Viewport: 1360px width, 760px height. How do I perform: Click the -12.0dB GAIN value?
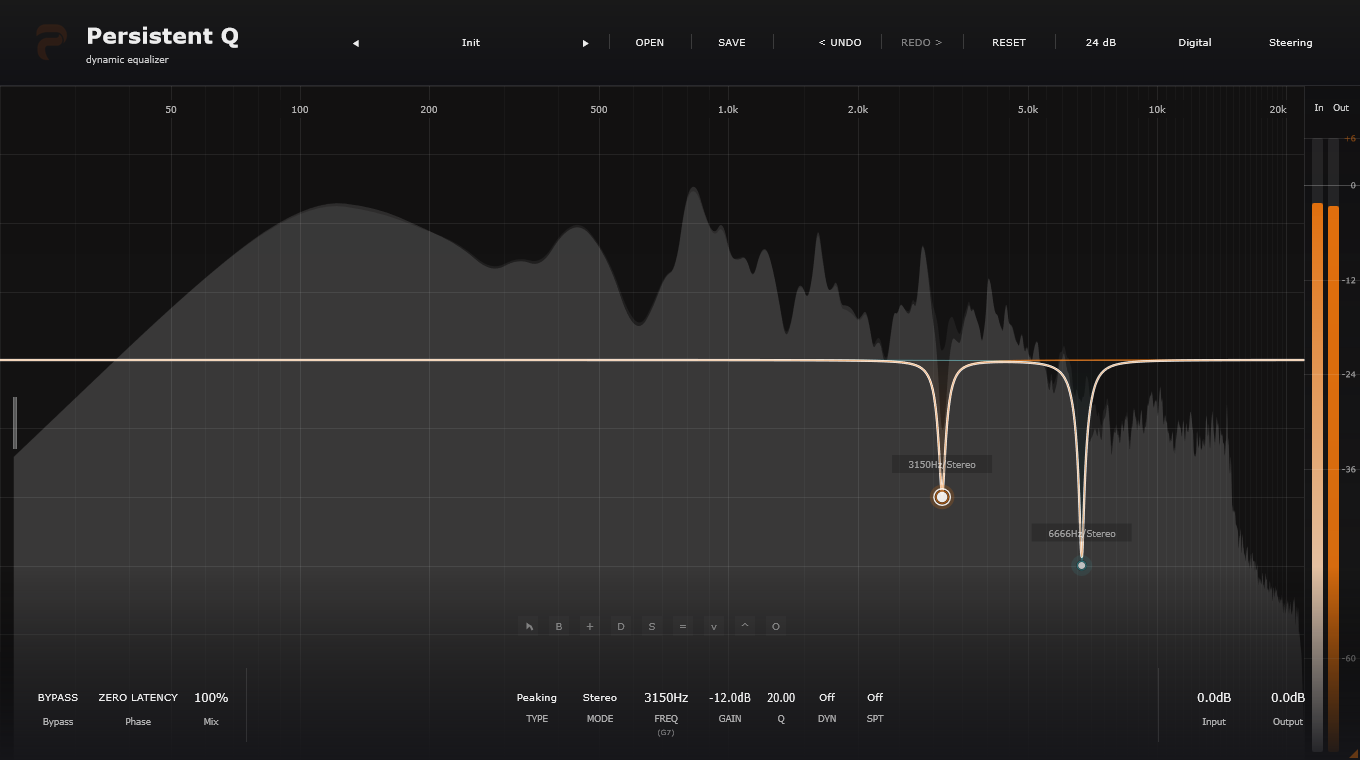pyautogui.click(x=730, y=698)
